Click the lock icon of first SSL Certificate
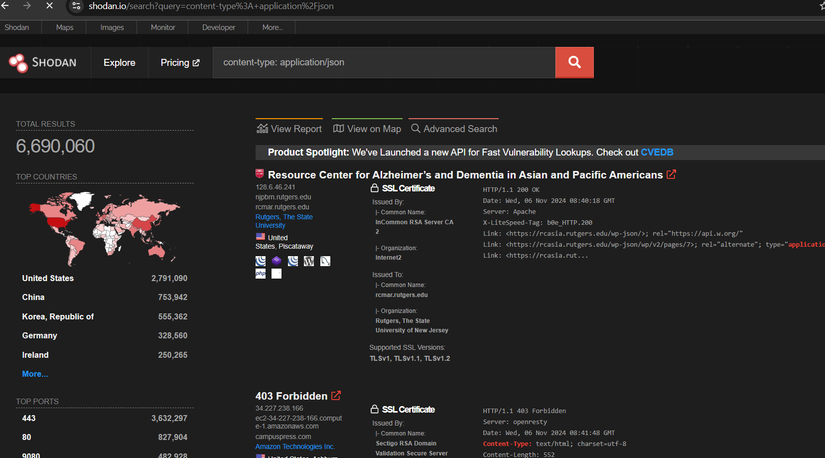 click(374, 188)
